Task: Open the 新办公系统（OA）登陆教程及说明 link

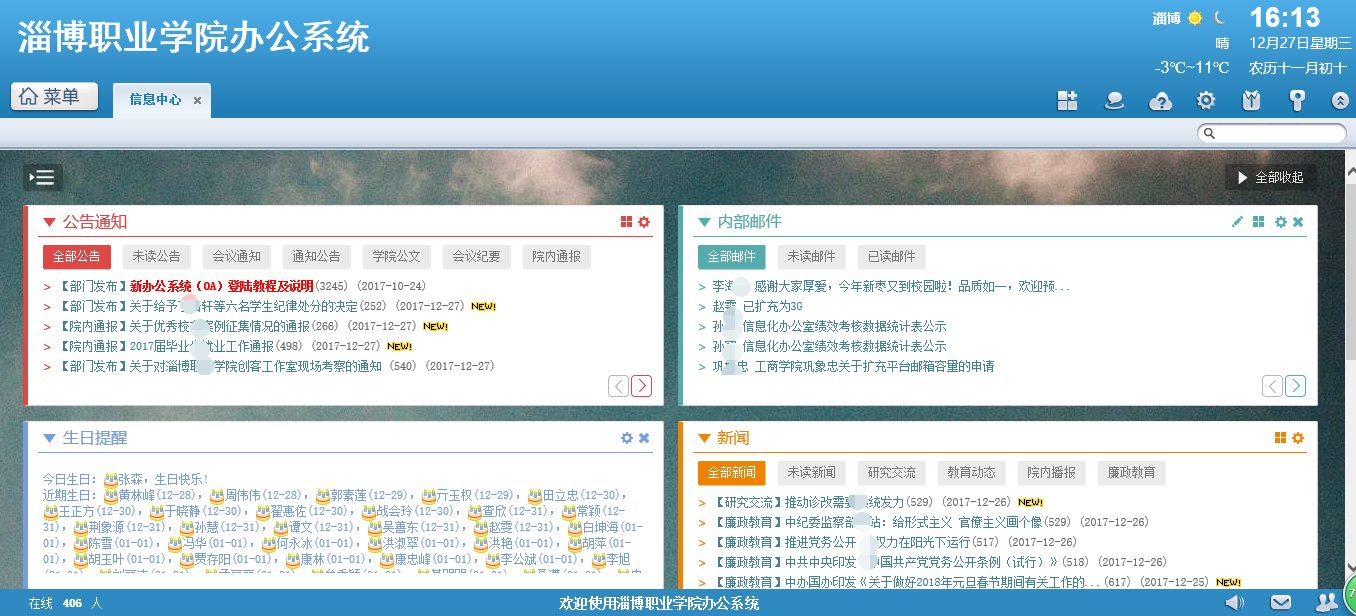Action: (221, 286)
